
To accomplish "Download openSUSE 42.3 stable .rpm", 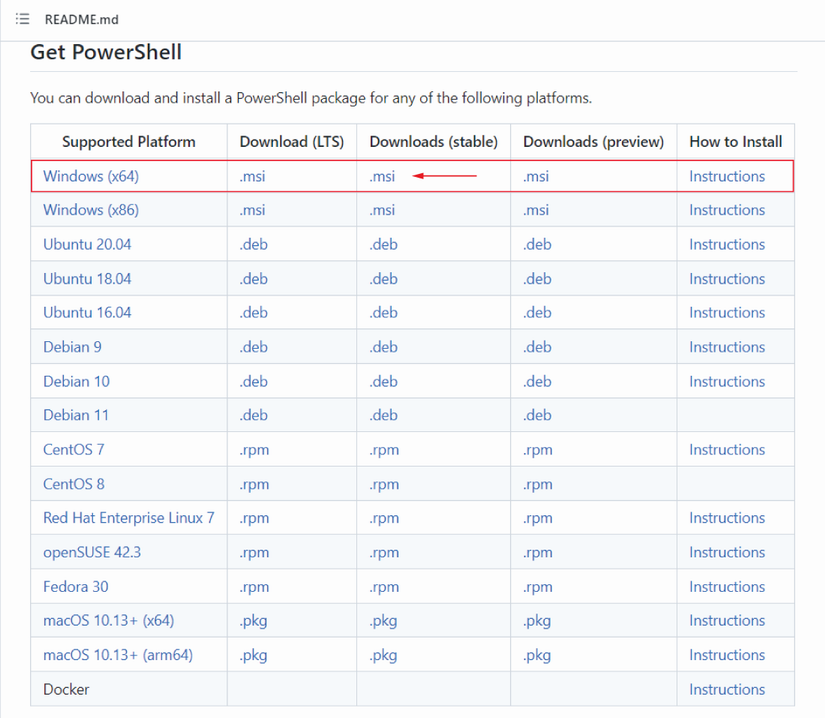I will pyautogui.click(x=384, y=552).
